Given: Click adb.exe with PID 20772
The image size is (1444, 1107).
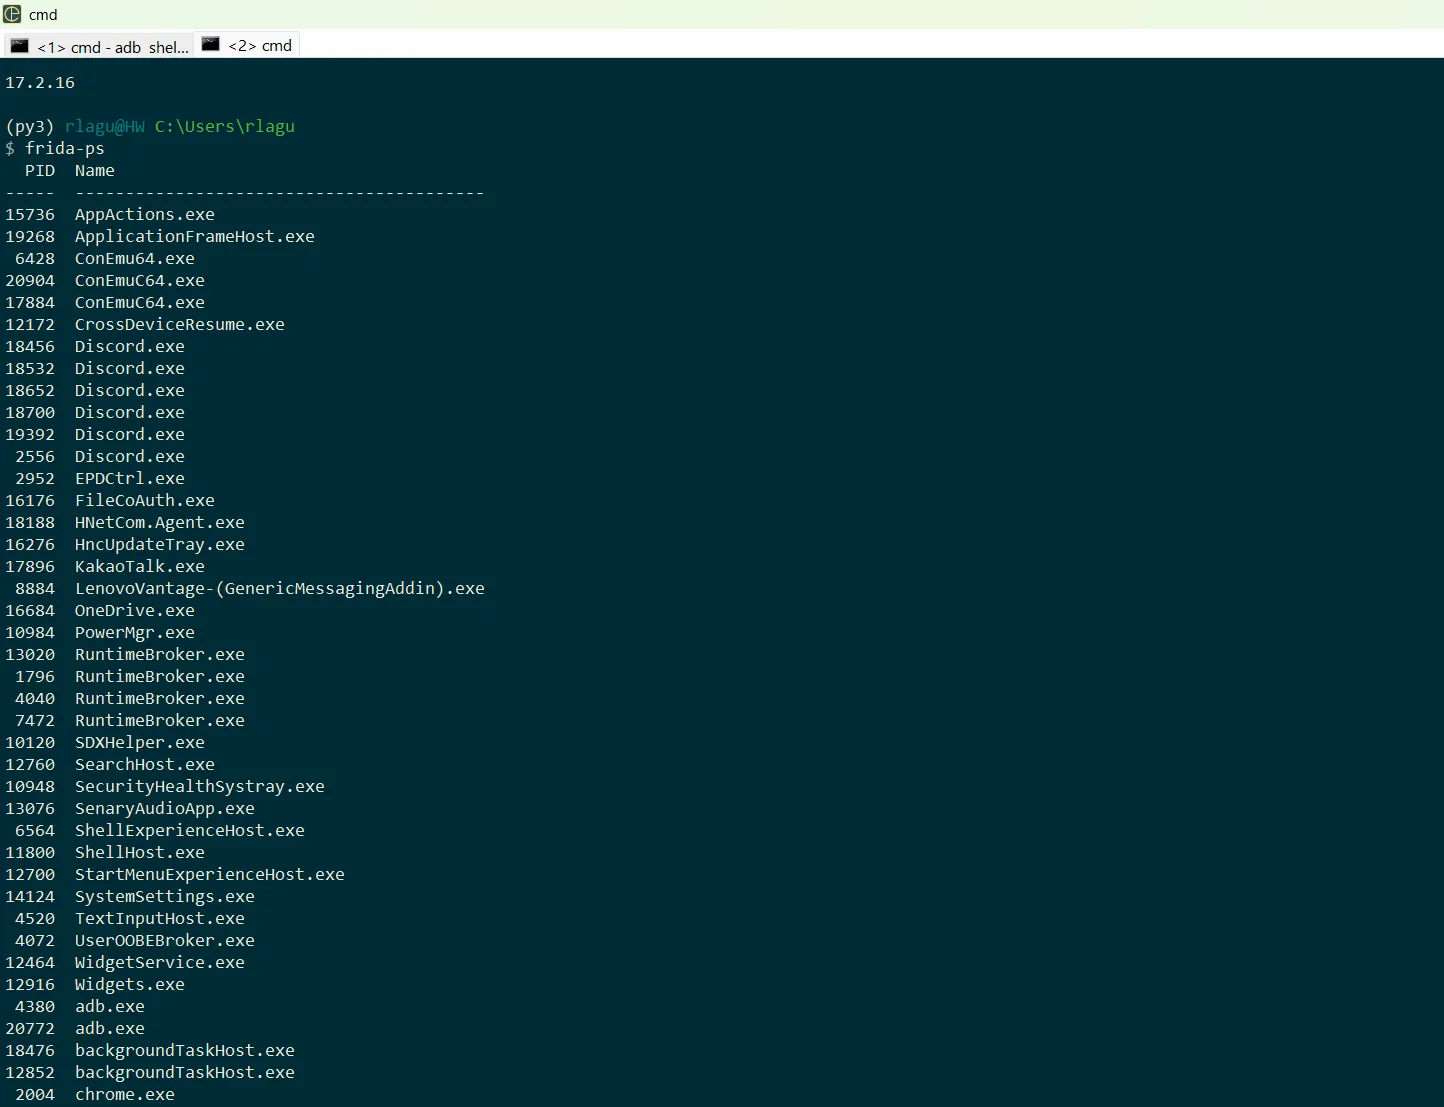Looking at the screenshot, I should (x=110, y=1028).
